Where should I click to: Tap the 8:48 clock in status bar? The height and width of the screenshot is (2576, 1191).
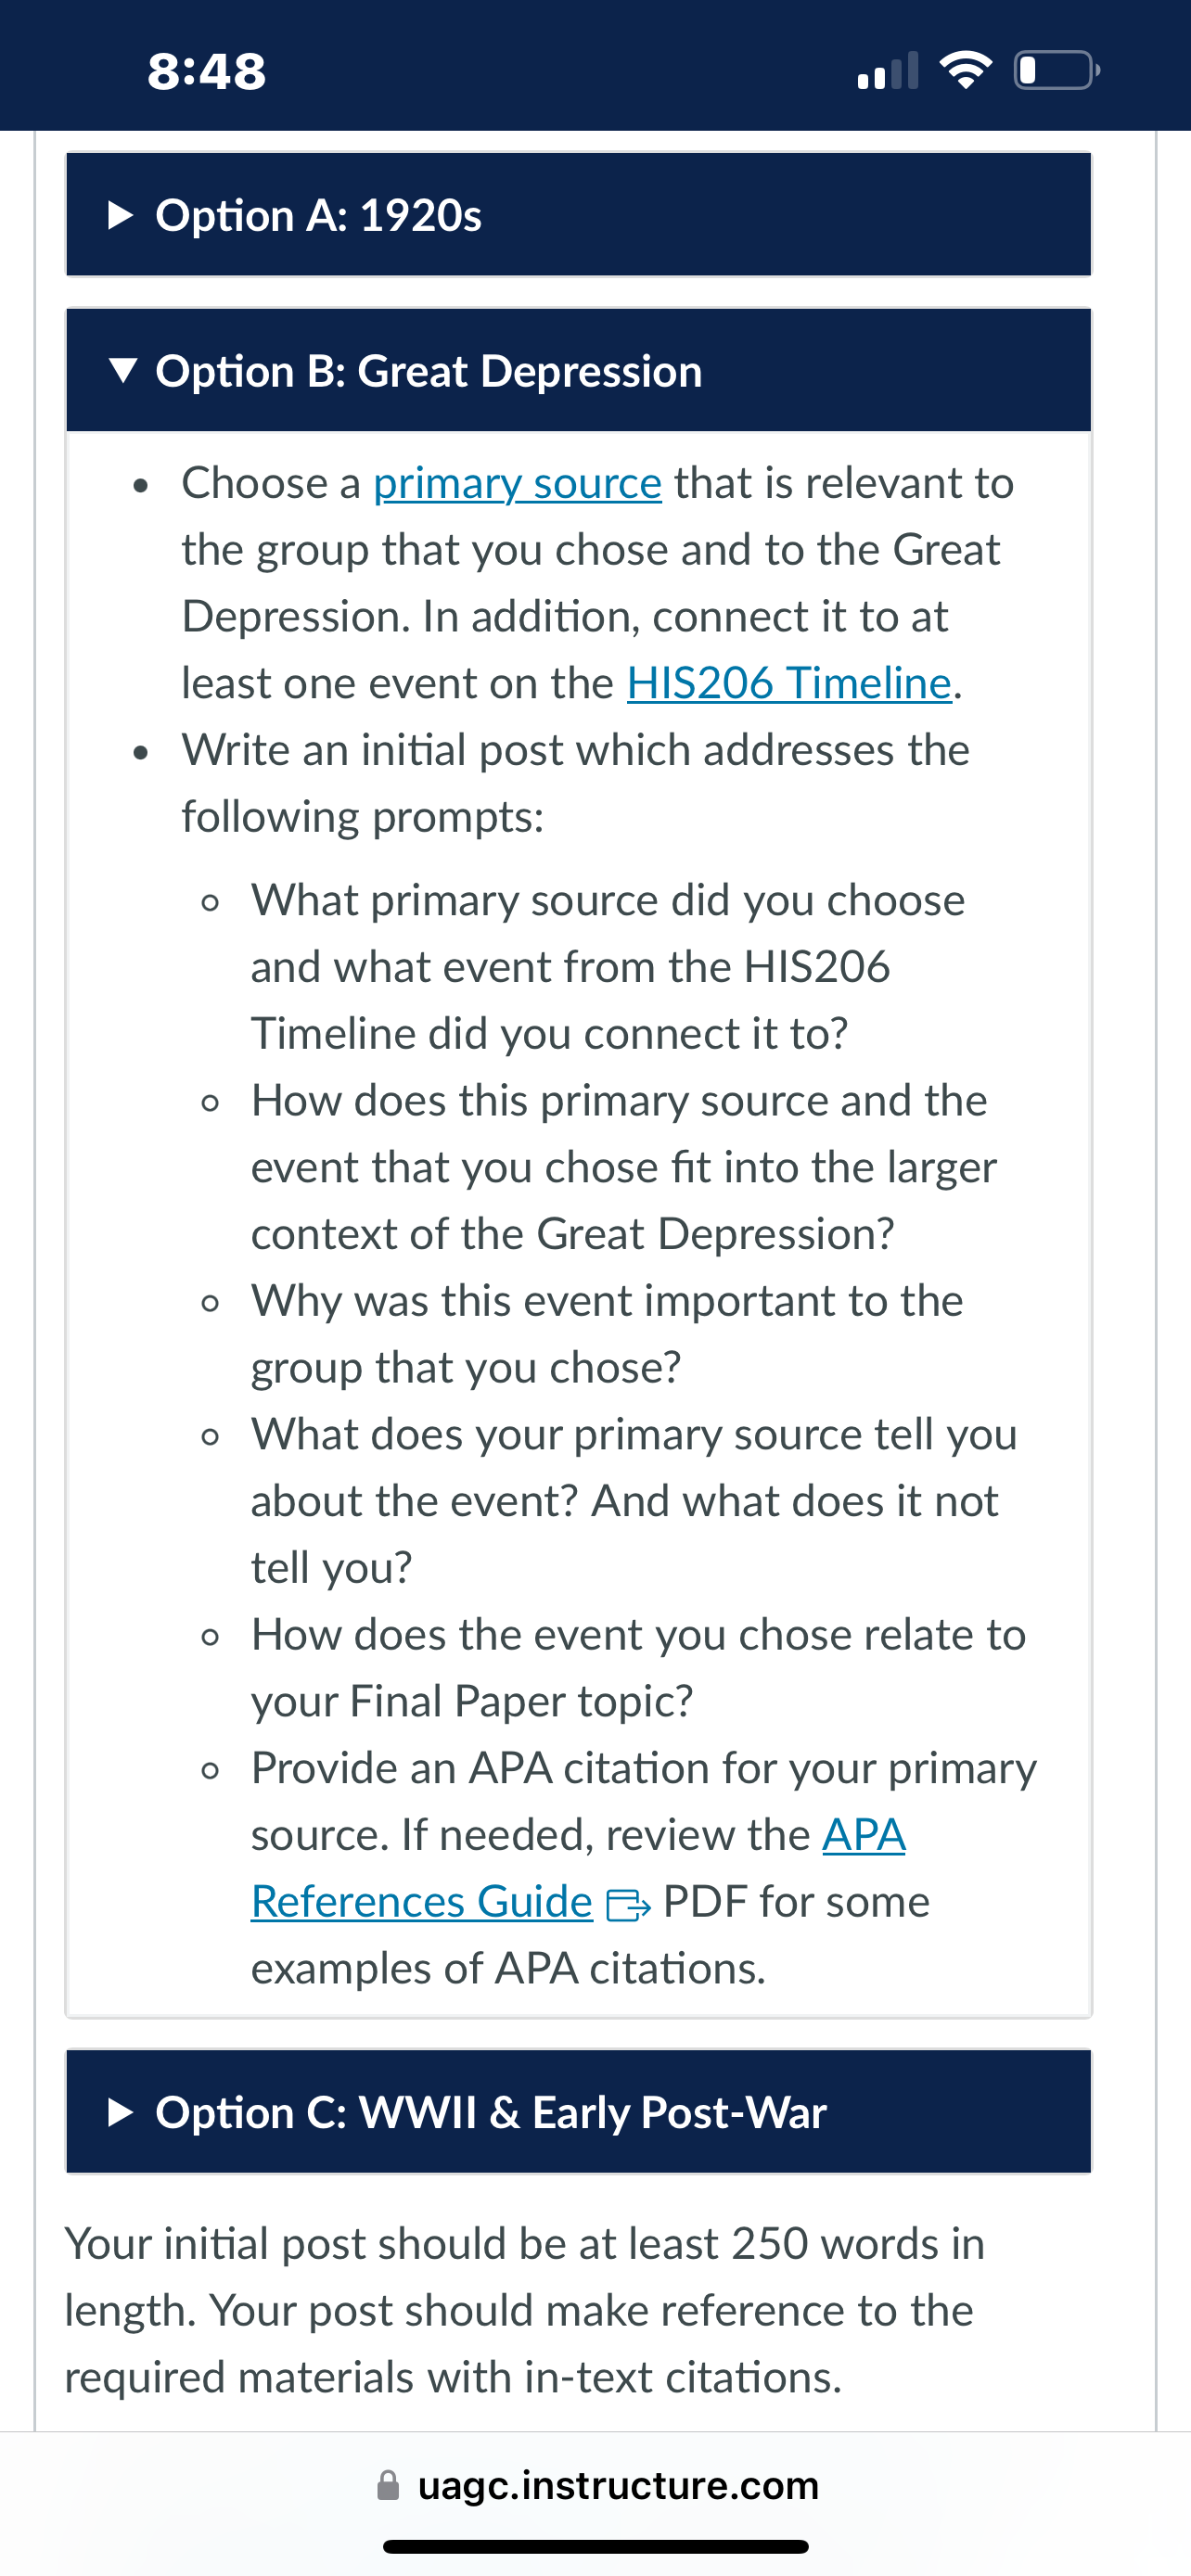click(207, 71)
